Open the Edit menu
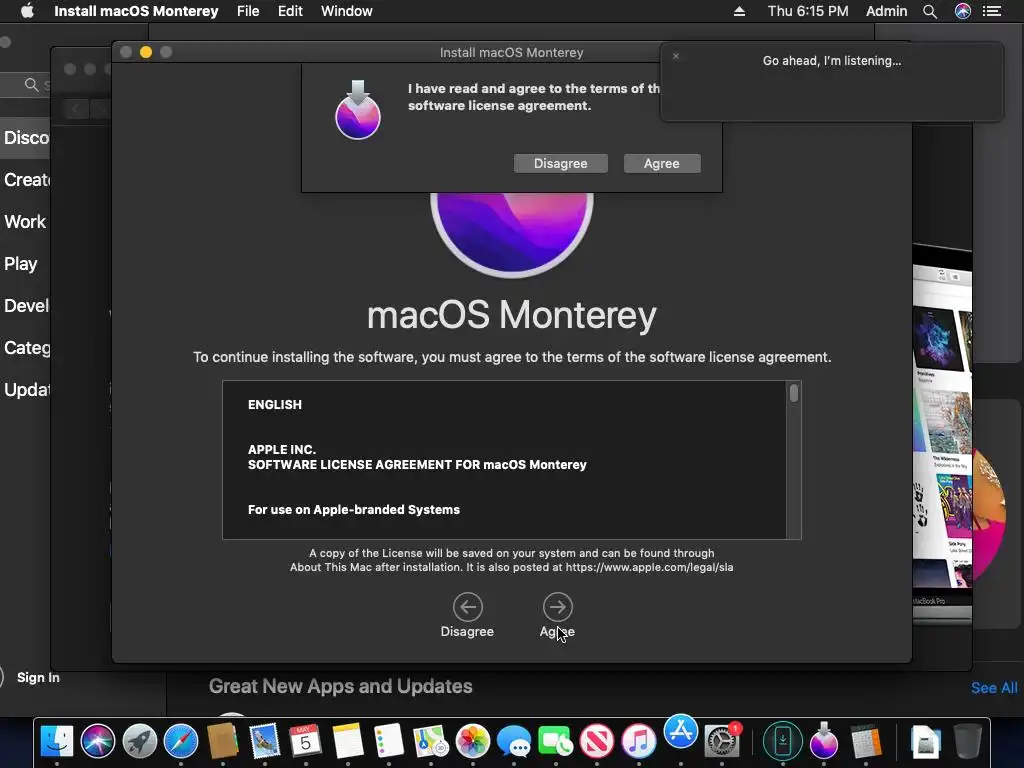1024x768 pixels. coord(290,11)
